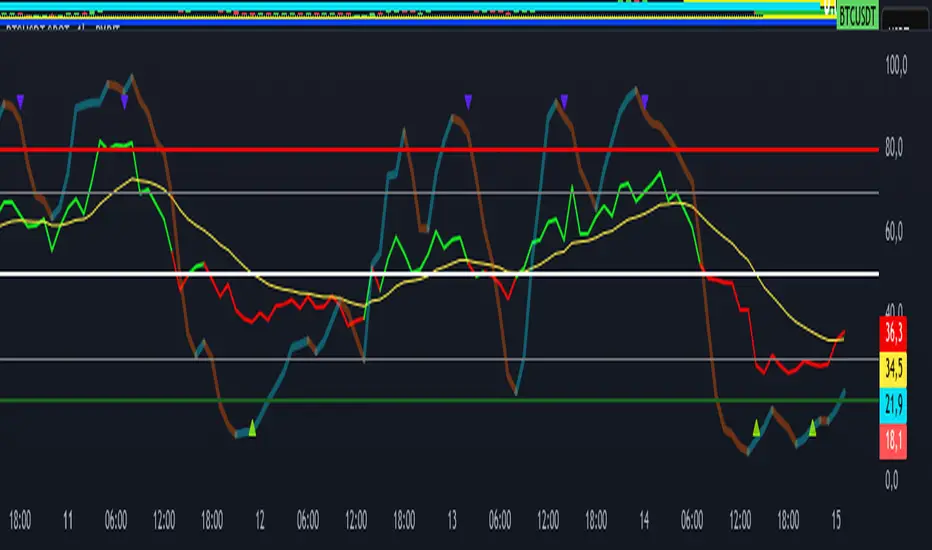Image resolution: width=932 pixels, height=550 pixels.
Task: Click the date 15 axis label
Action: pos(836,520)
